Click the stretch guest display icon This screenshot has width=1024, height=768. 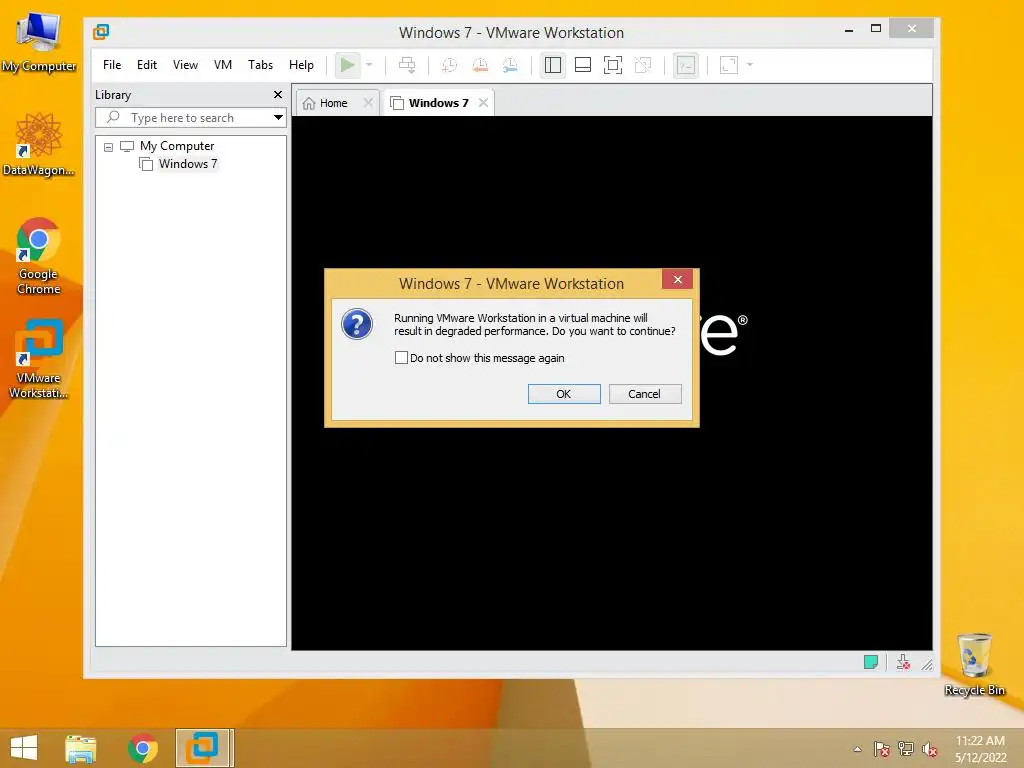[729, 65]
